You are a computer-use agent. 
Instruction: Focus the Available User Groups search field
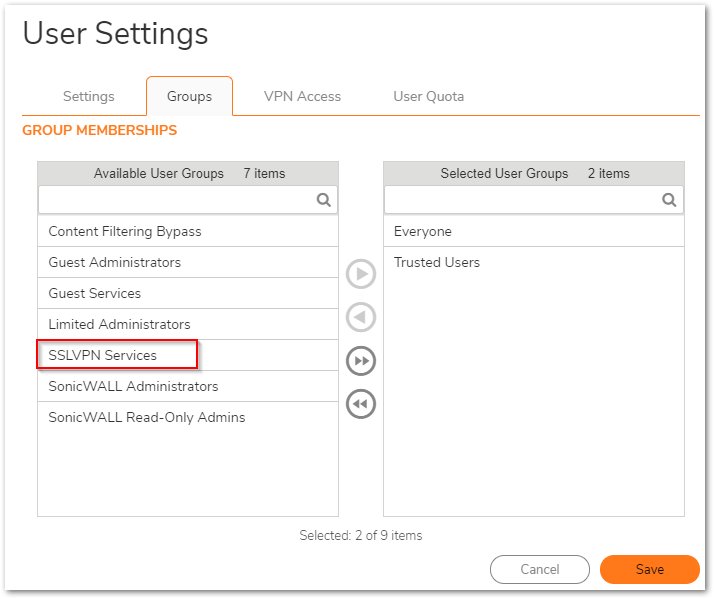click(177, 200)
